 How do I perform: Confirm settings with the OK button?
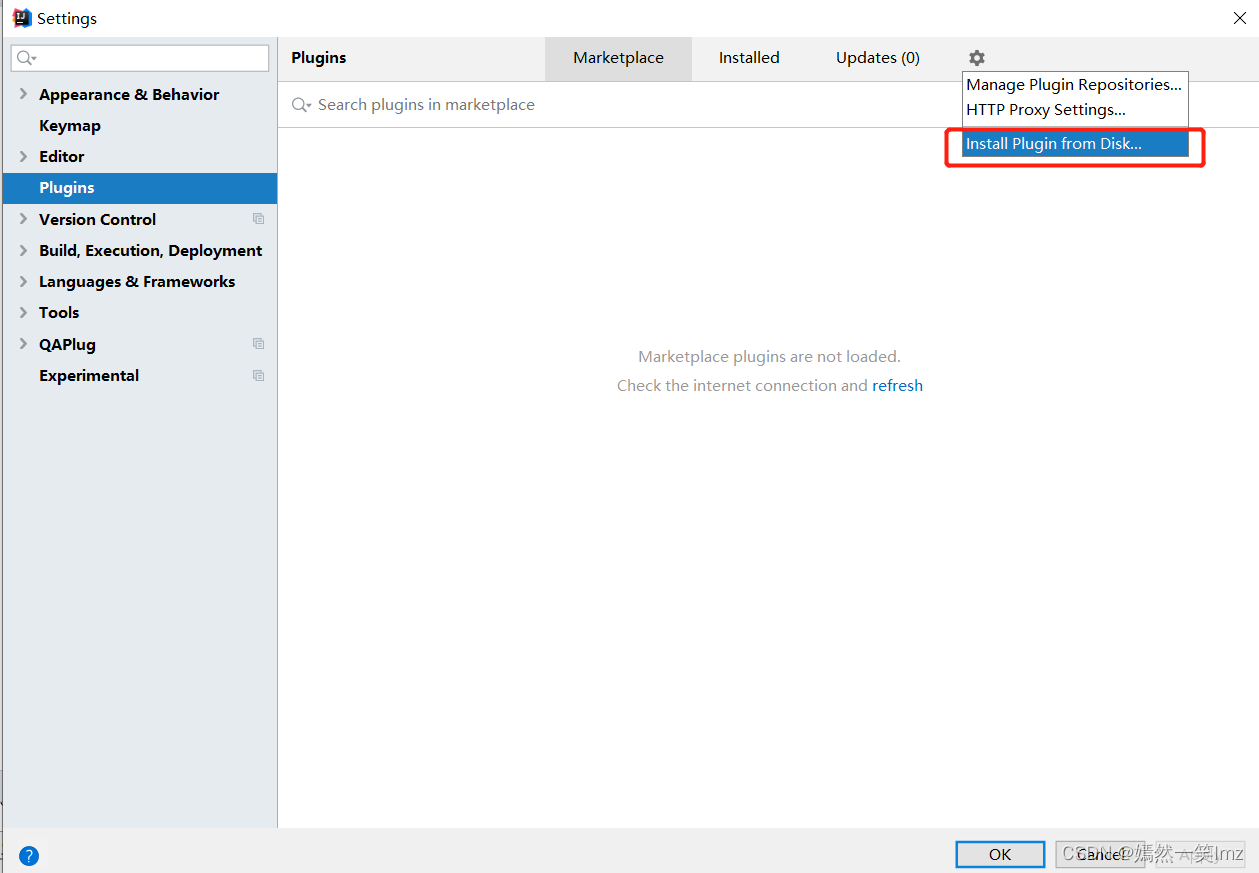tap(999, 854)
